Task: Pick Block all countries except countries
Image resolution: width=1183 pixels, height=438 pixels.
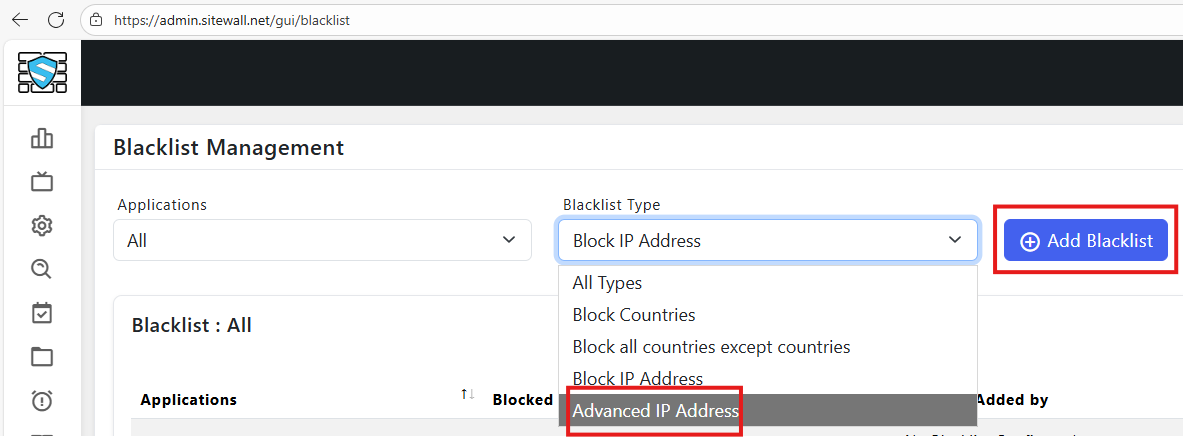Action: coord(711,347)
